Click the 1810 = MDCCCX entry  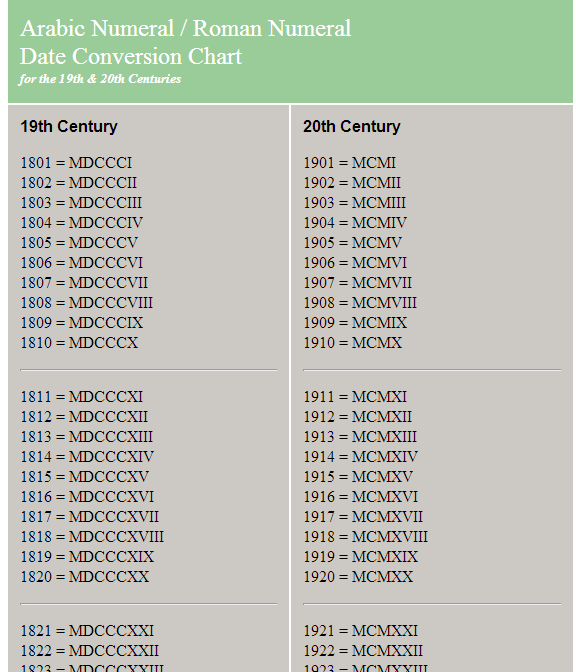click(x=79, y=343)
